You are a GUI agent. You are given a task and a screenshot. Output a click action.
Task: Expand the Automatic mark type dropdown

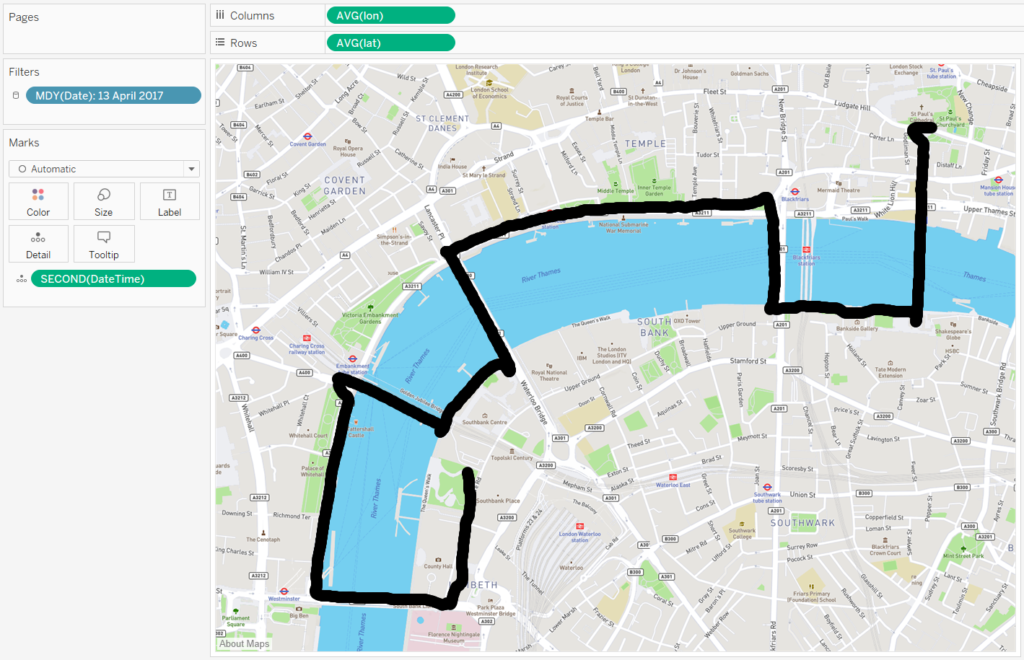click(x=104, y=169)
